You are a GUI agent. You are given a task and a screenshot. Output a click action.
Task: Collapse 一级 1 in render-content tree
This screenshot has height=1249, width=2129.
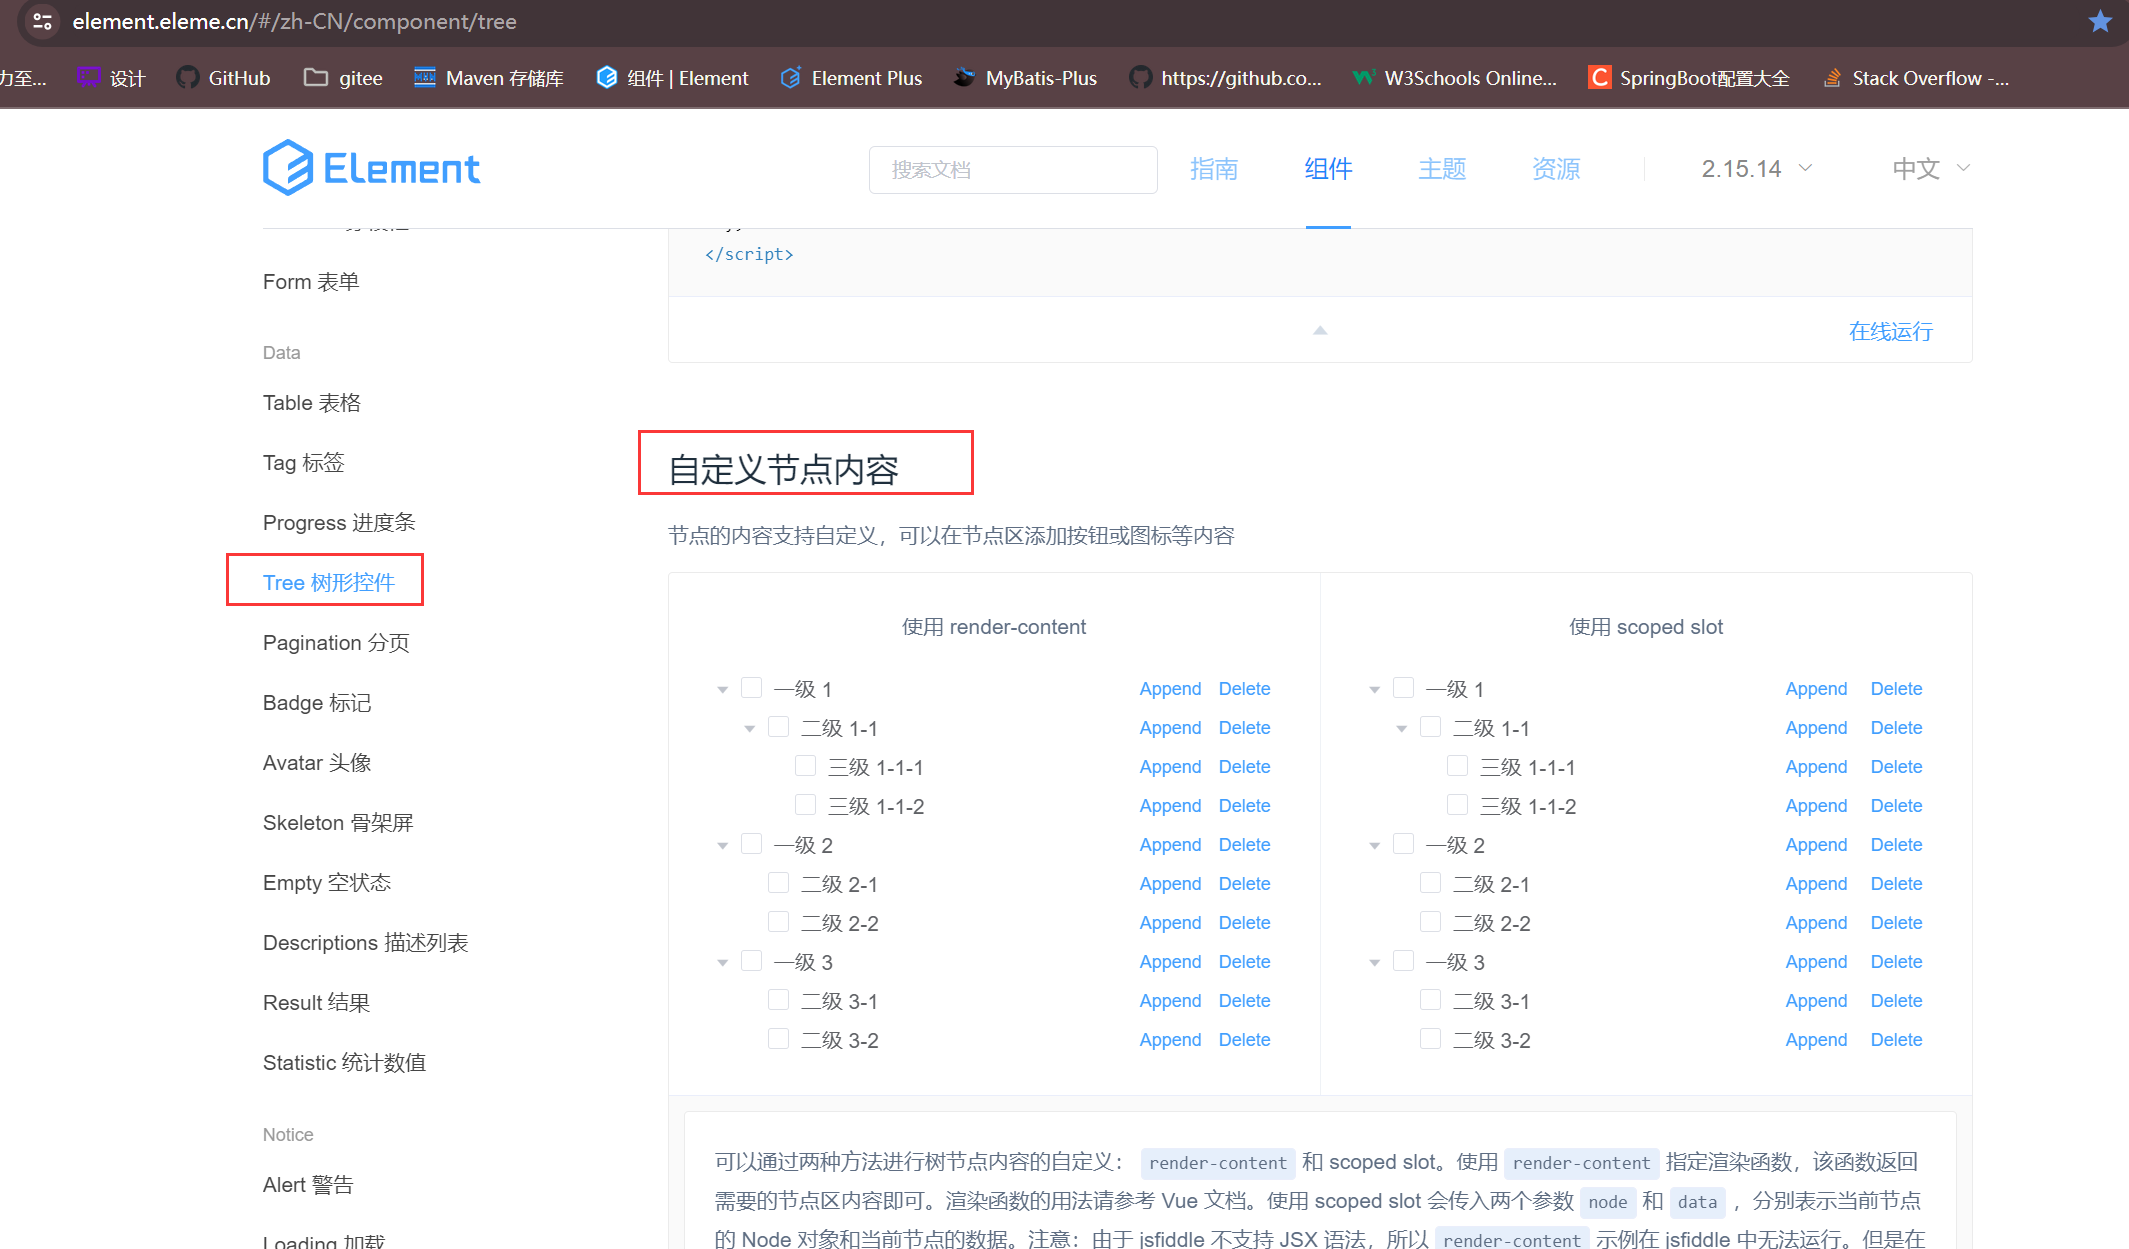pos(723,689)
